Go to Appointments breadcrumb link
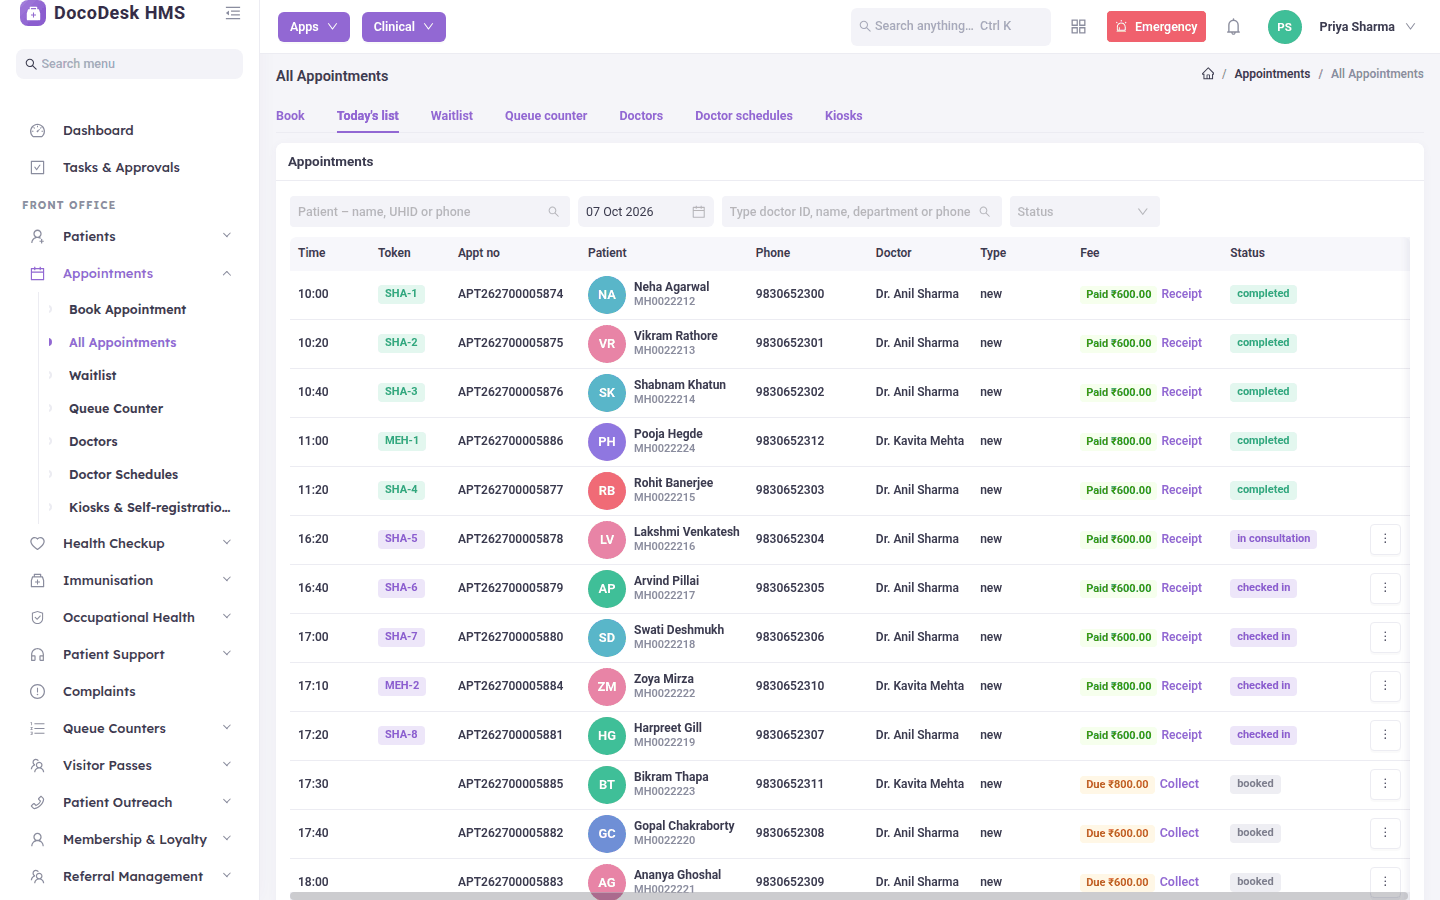The width and height of the screenshot is (1440, 900). (x=1272, y=74)
